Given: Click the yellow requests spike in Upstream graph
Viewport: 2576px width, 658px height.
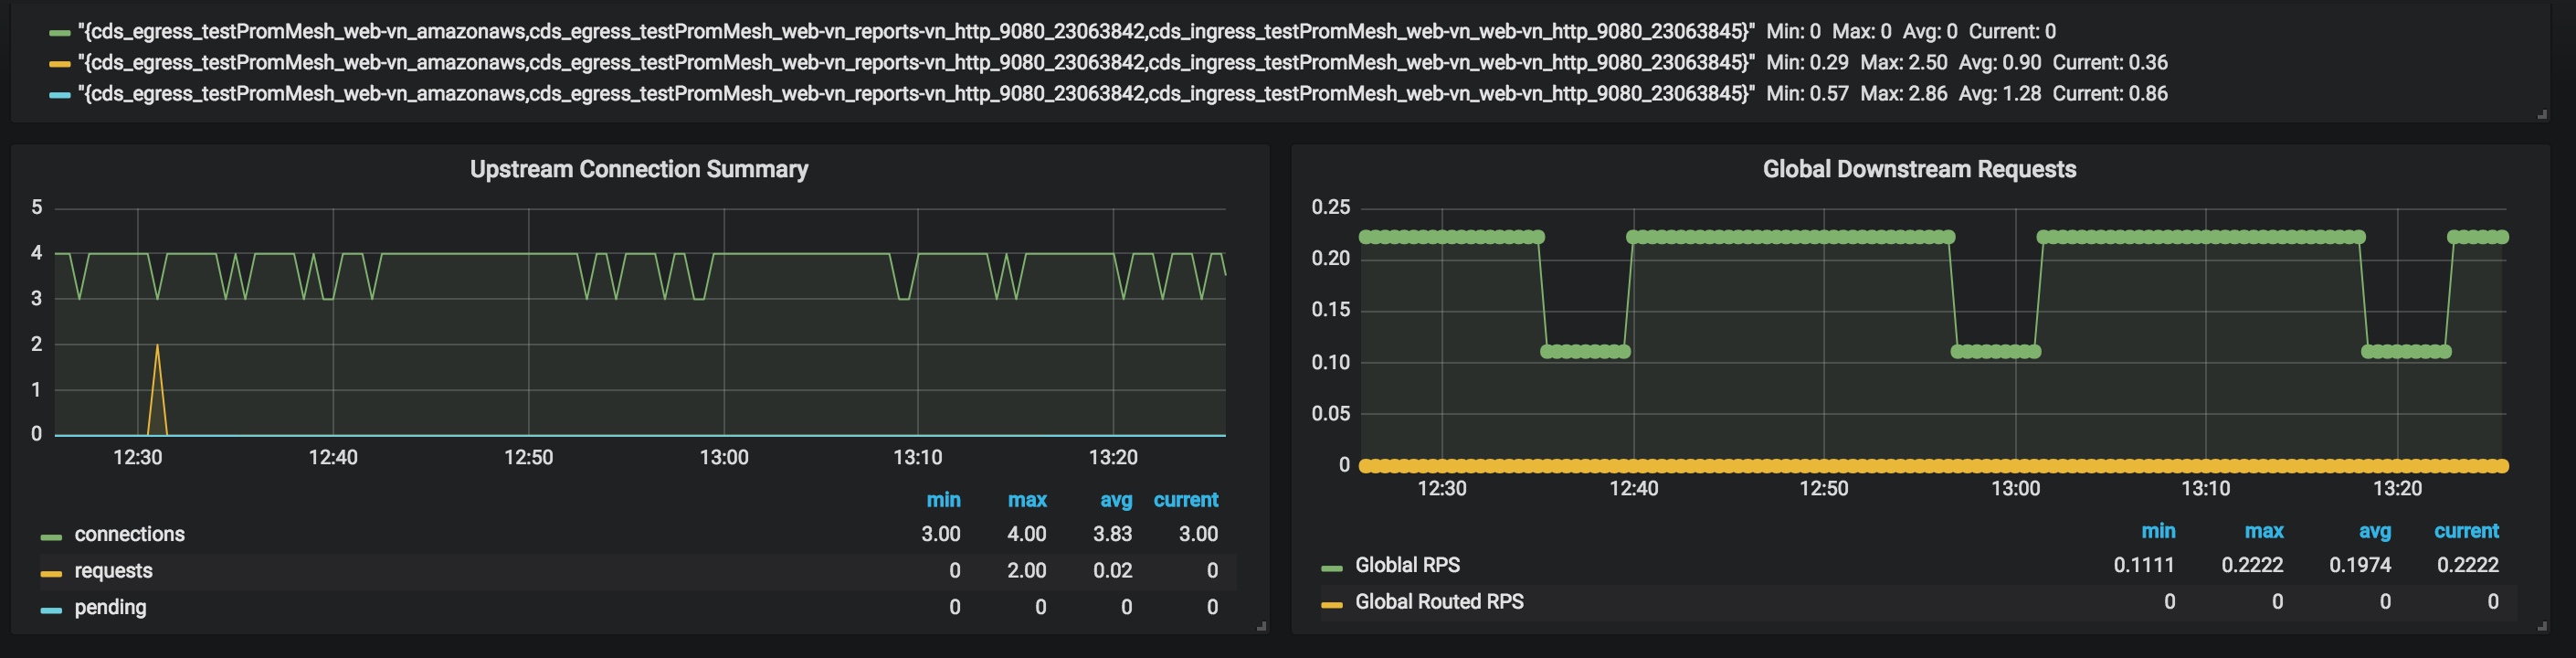Looking at the screenshot, I should click(157, 390).
